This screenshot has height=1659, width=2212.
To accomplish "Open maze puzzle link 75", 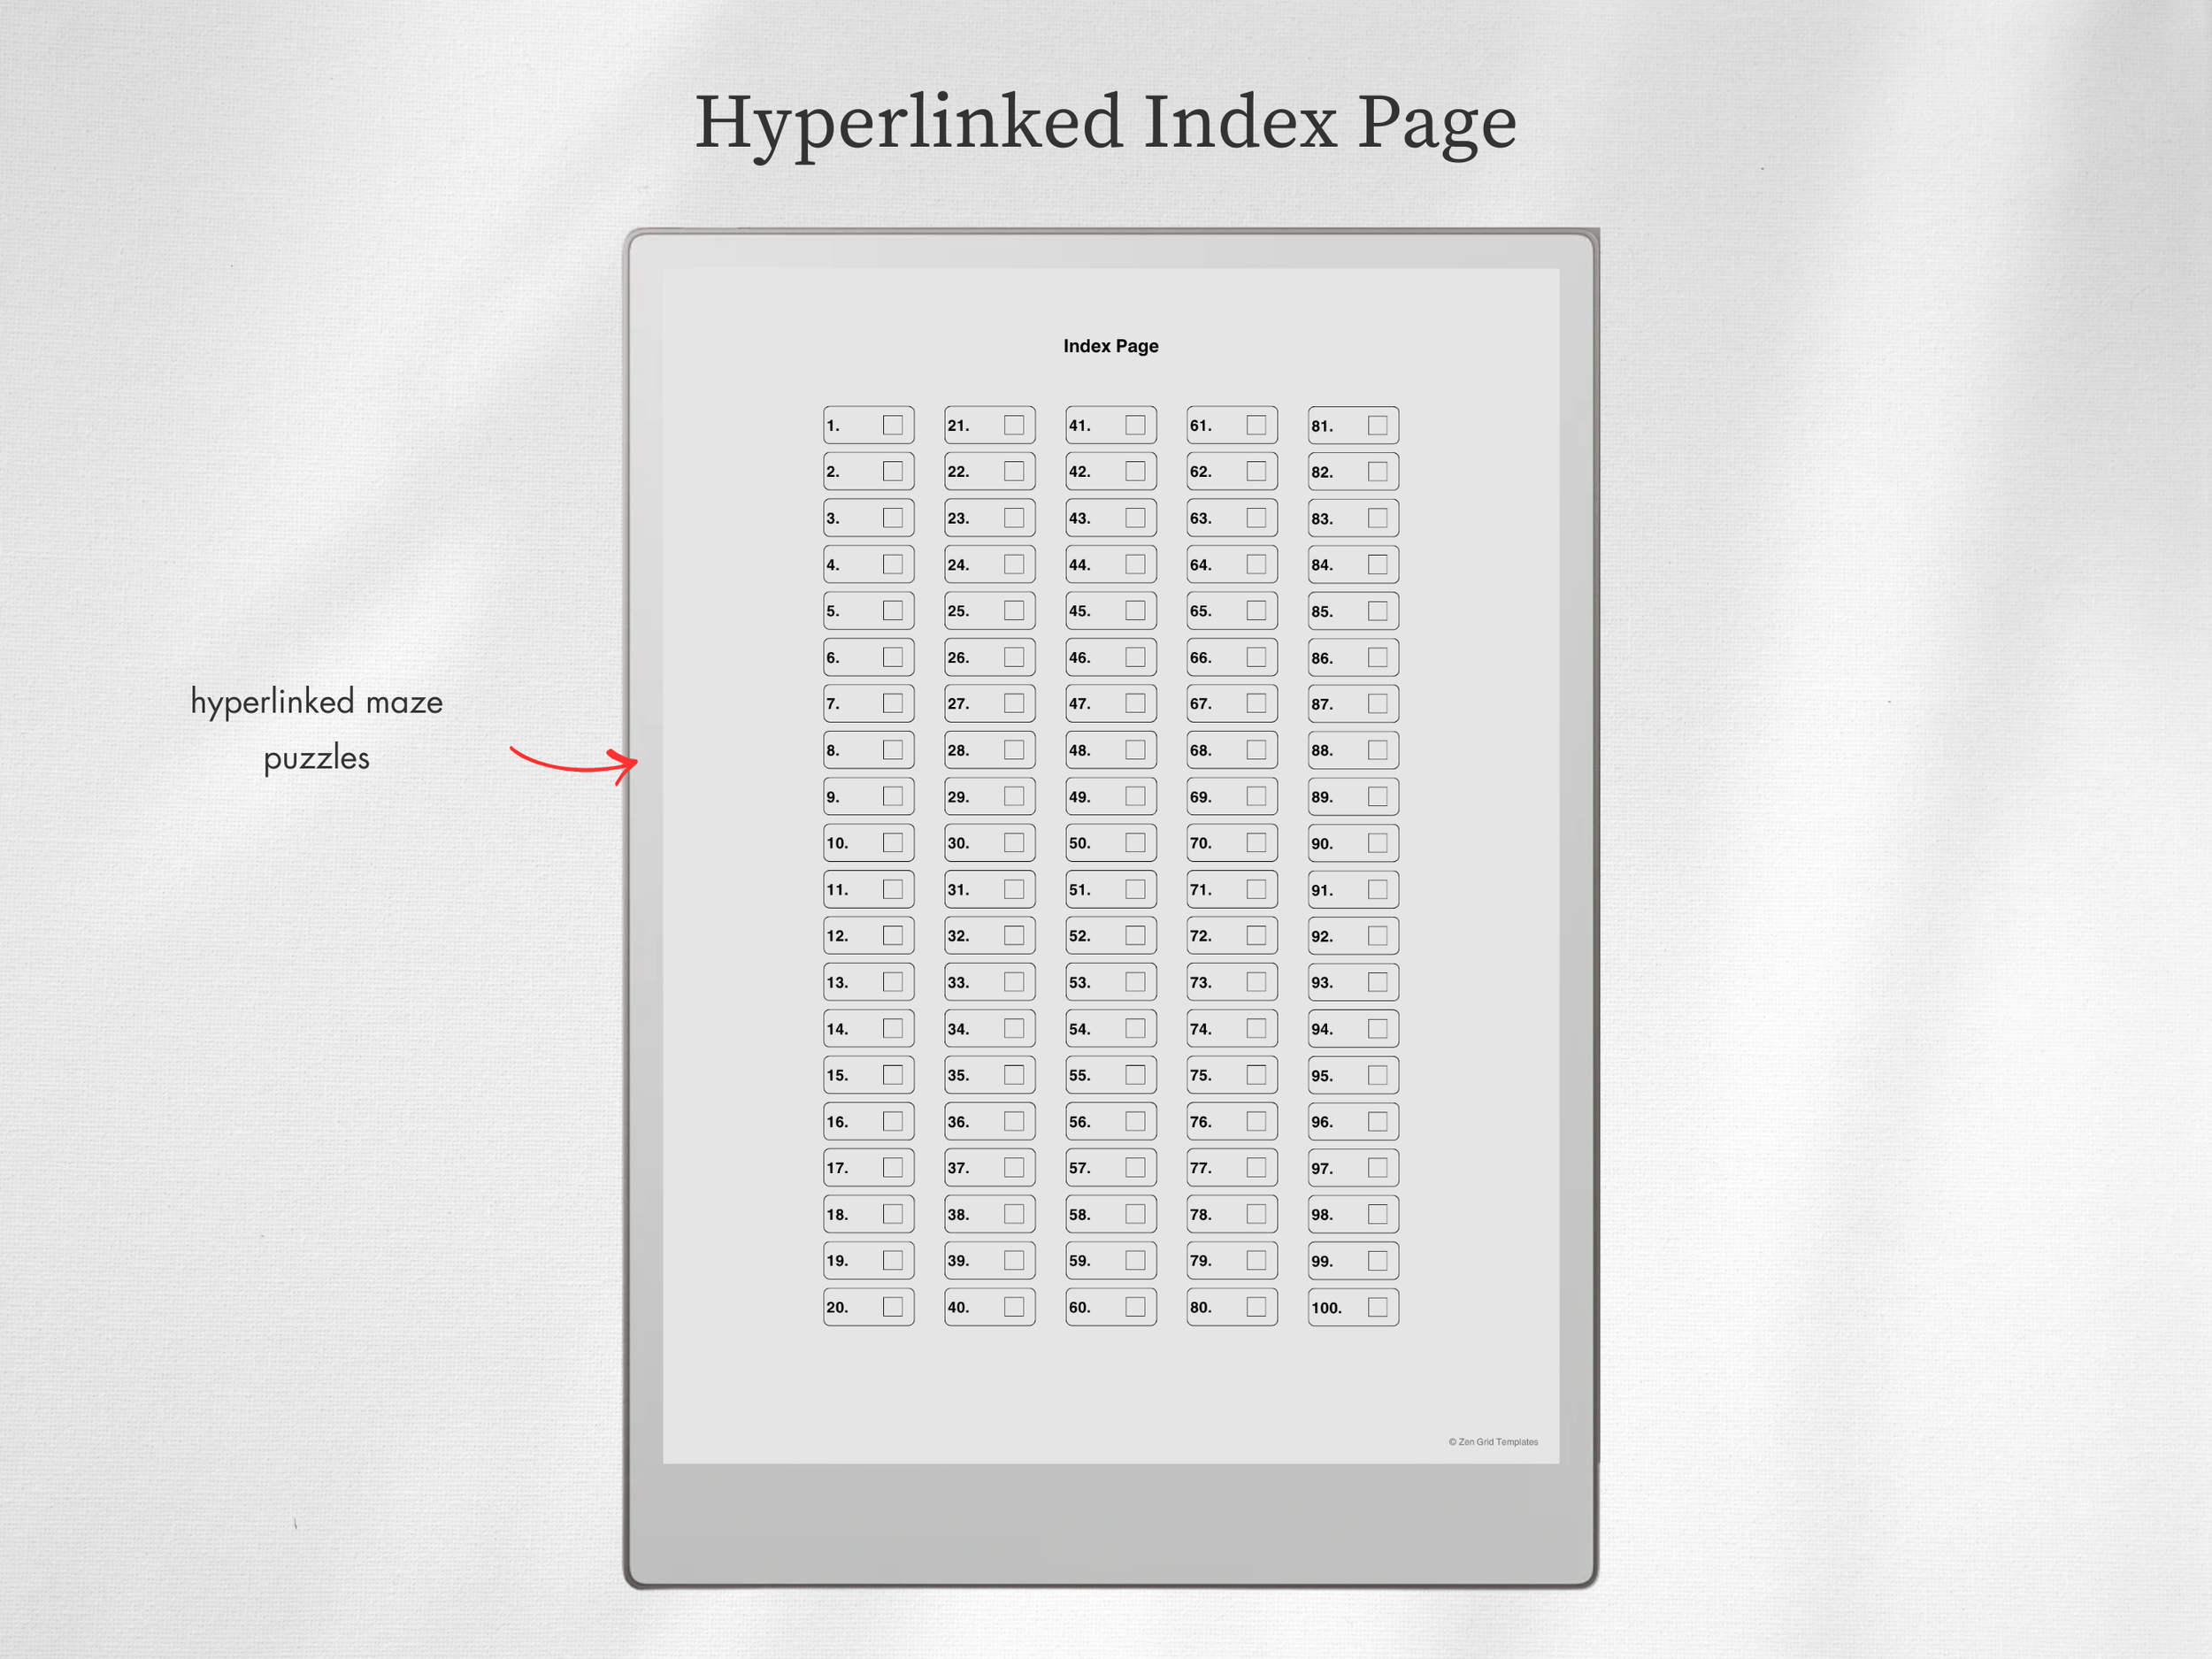I will click(x=1232, y=1075).
